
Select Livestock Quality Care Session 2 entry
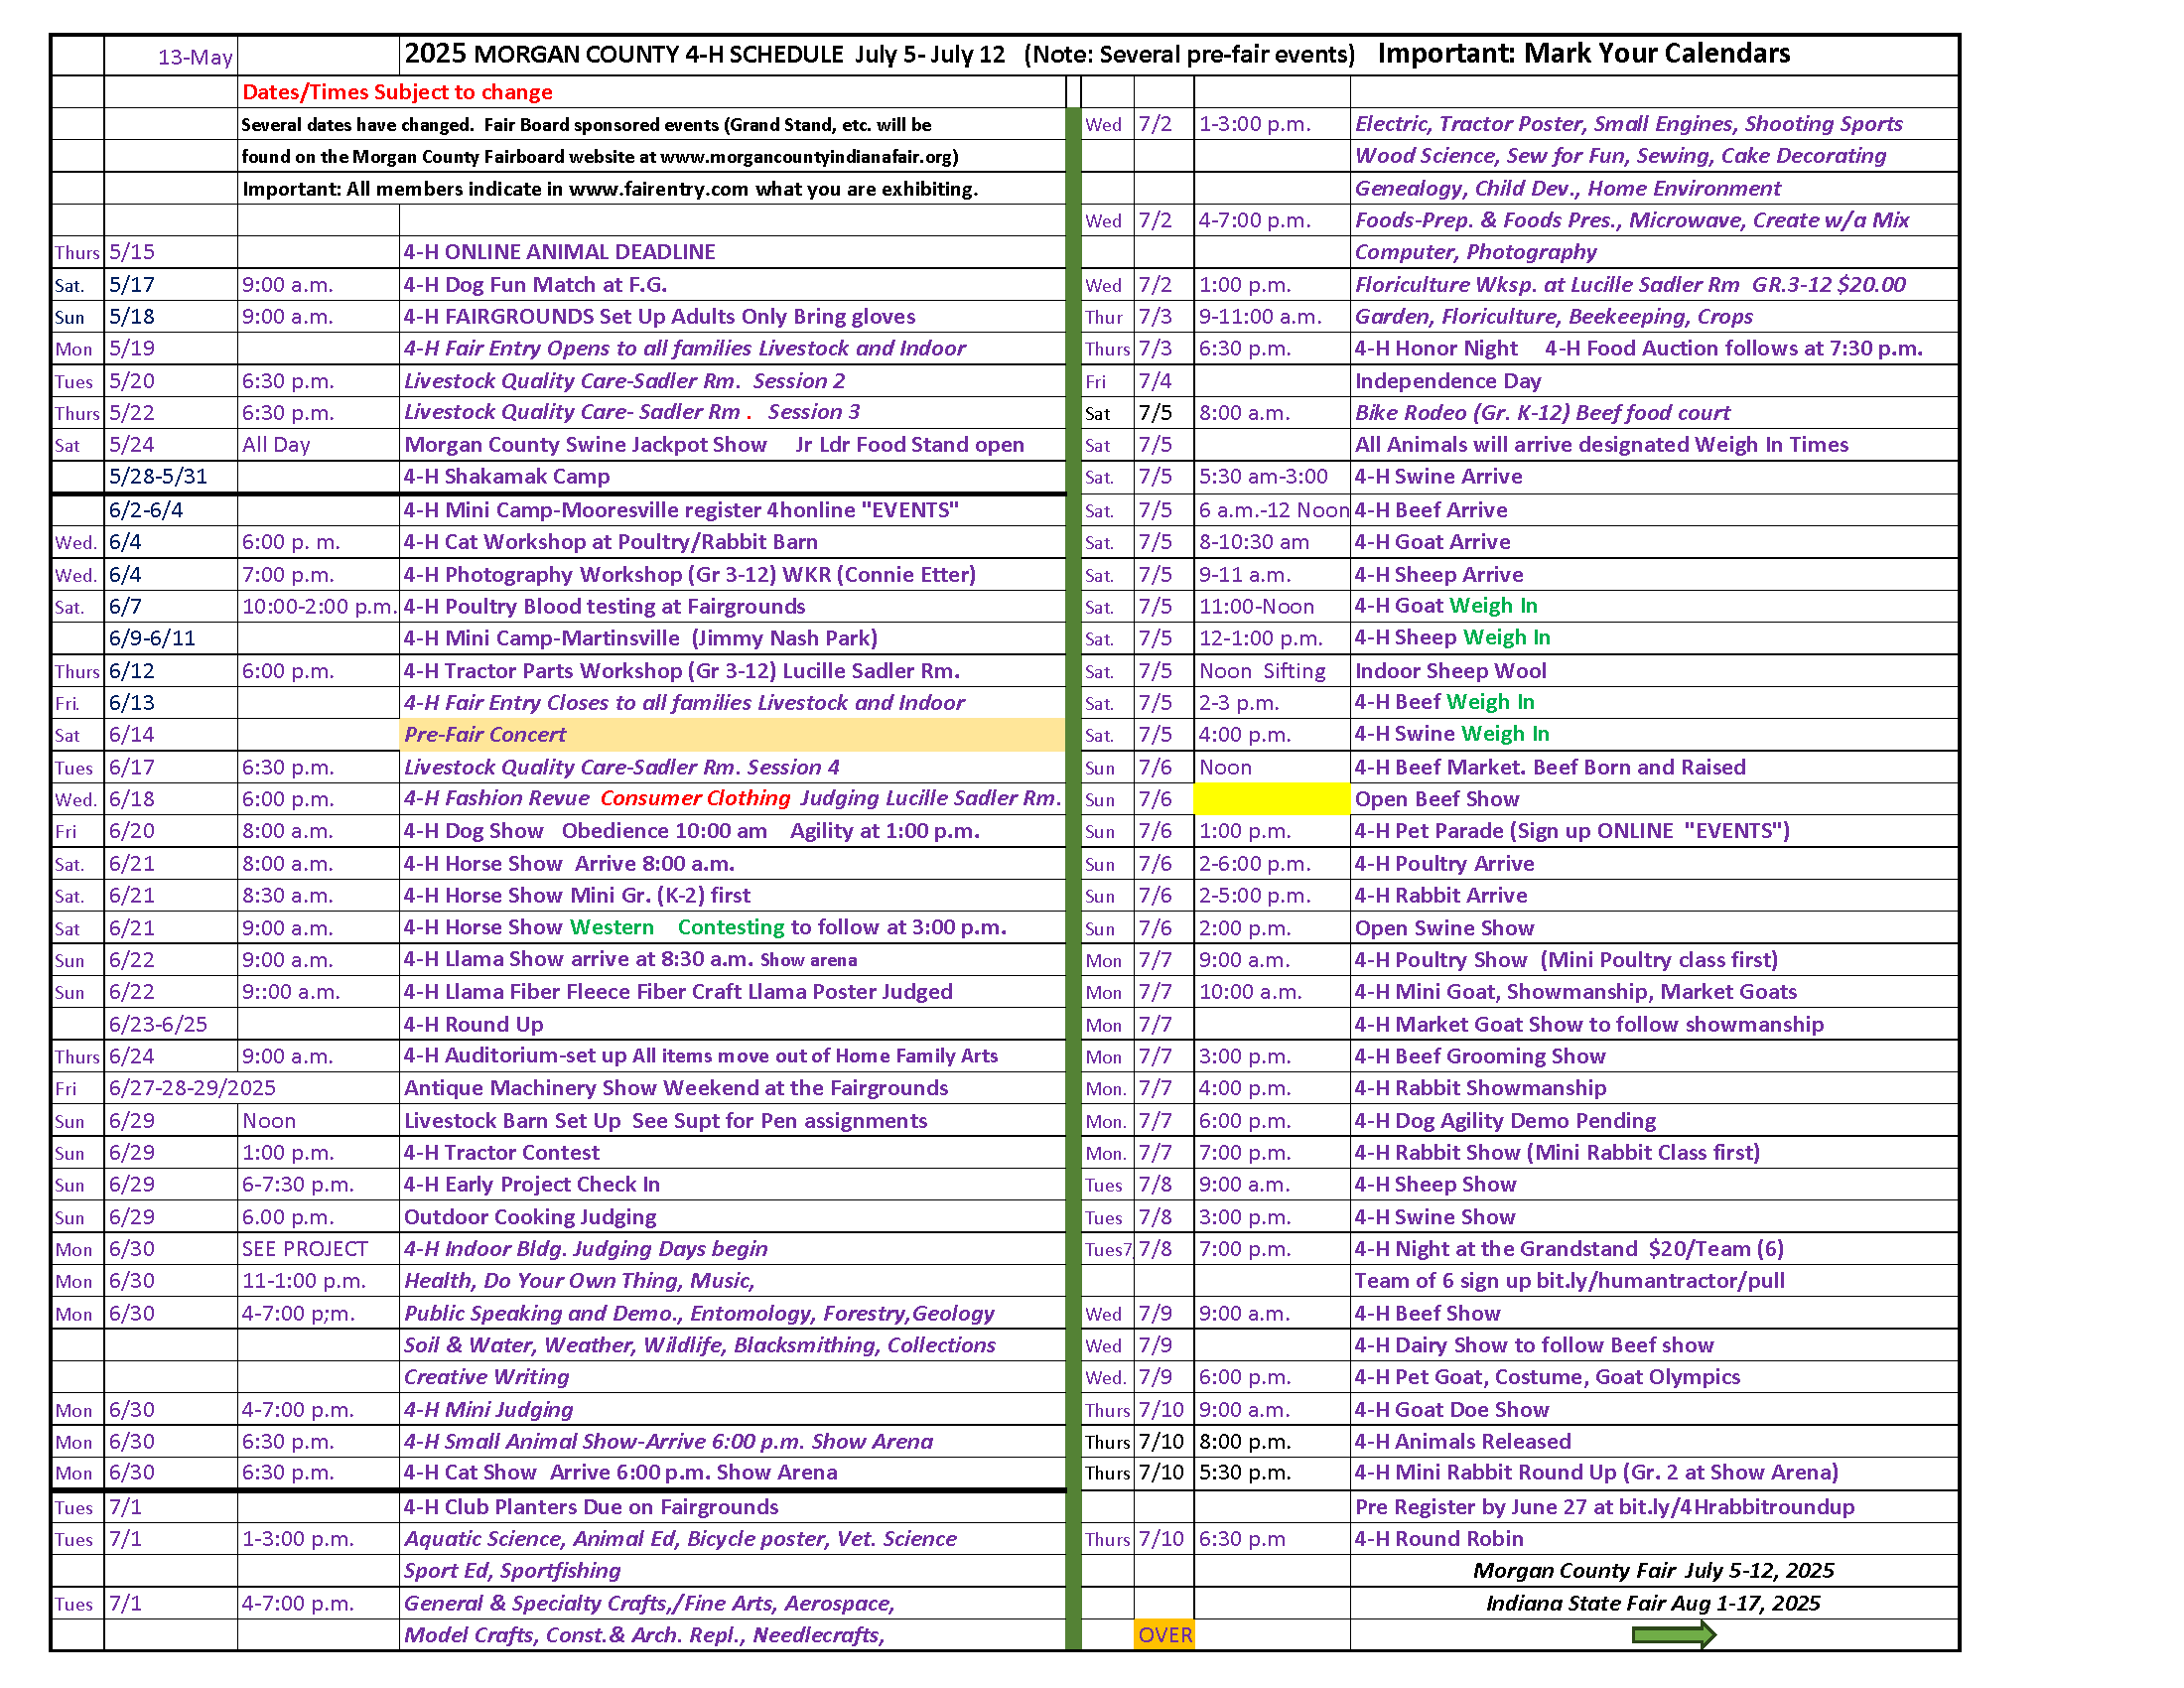[x=624, y=381]
